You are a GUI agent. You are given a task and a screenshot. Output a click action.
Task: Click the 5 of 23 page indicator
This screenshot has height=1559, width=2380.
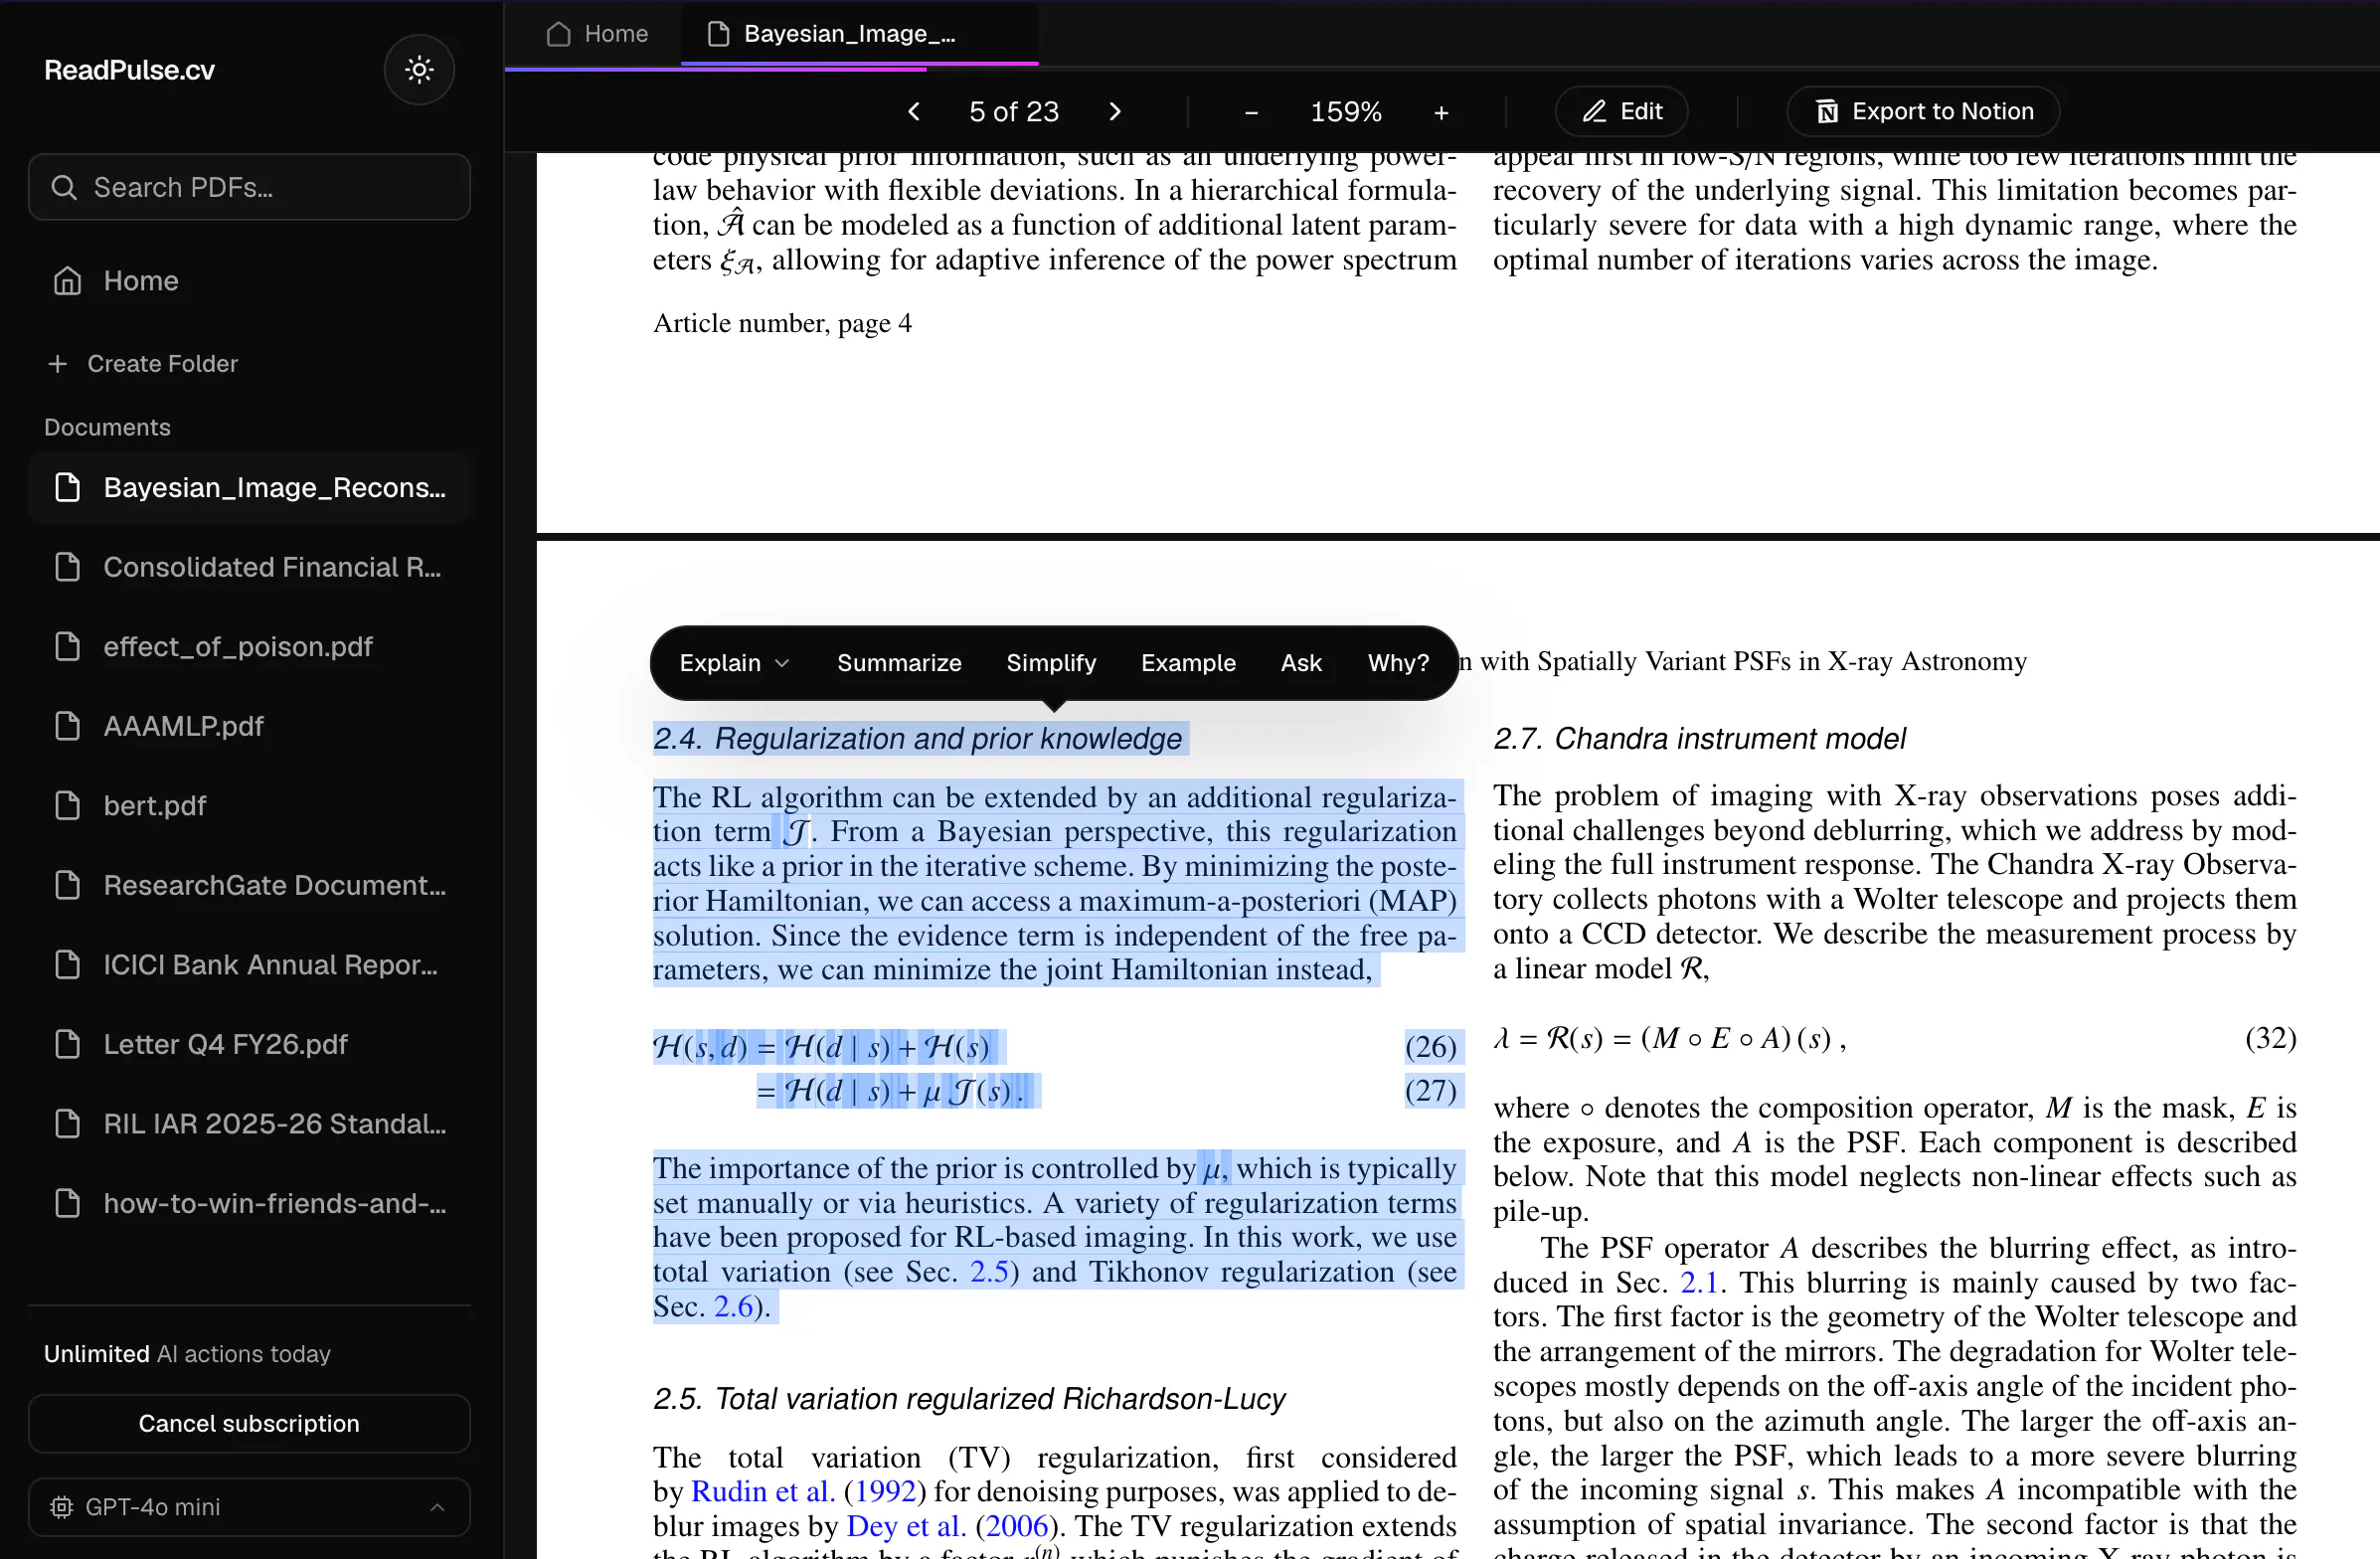pyautogui.click(x=1013, y=112)
